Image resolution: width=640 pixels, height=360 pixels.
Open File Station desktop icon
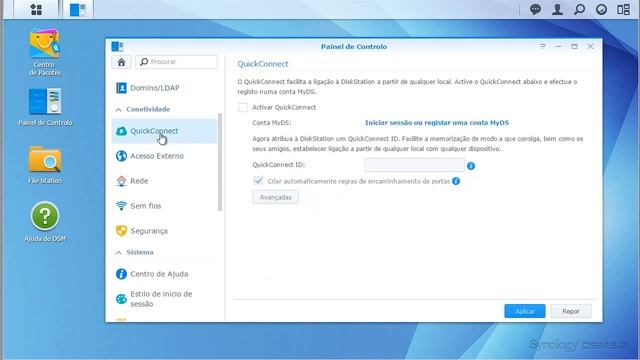[45, 165]
